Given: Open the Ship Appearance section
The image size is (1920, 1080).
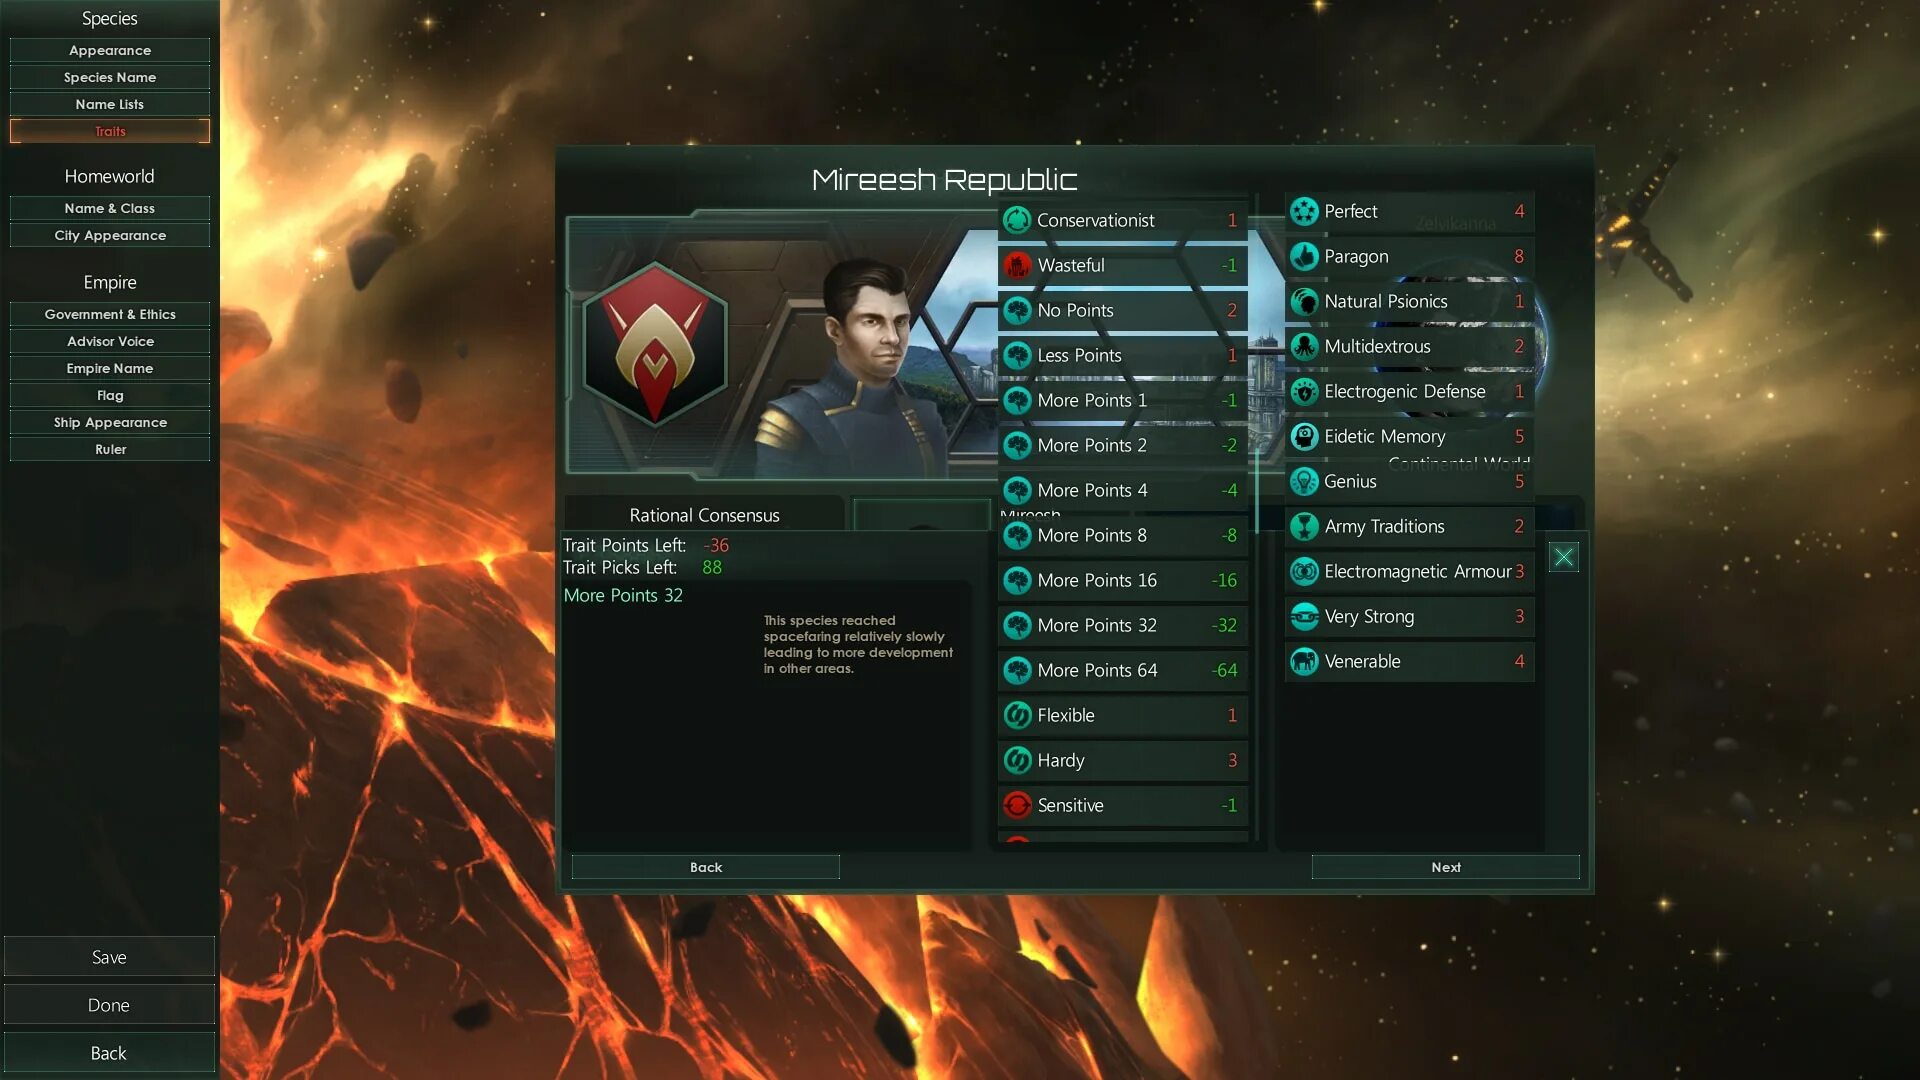Looking at the screenshot, I should pyautogui.click(x=110, y=422).
